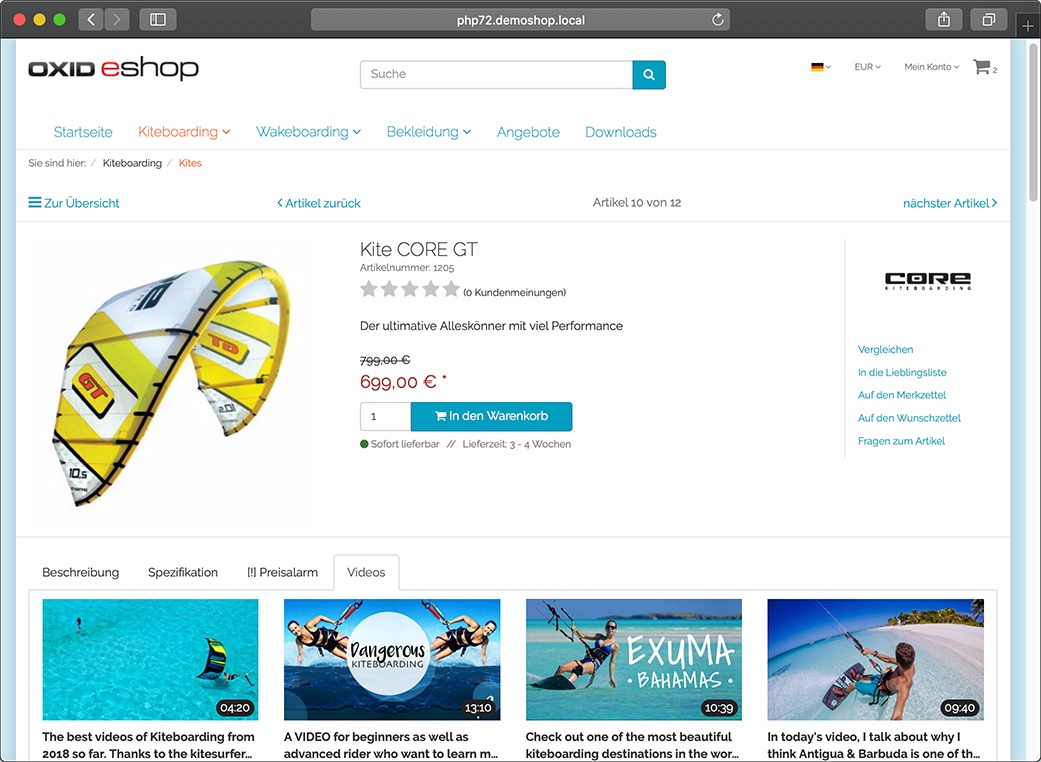Click Kiteboarding in the breadcrumb
Screen dimensions: 1041x762
[x=132, y=163]
